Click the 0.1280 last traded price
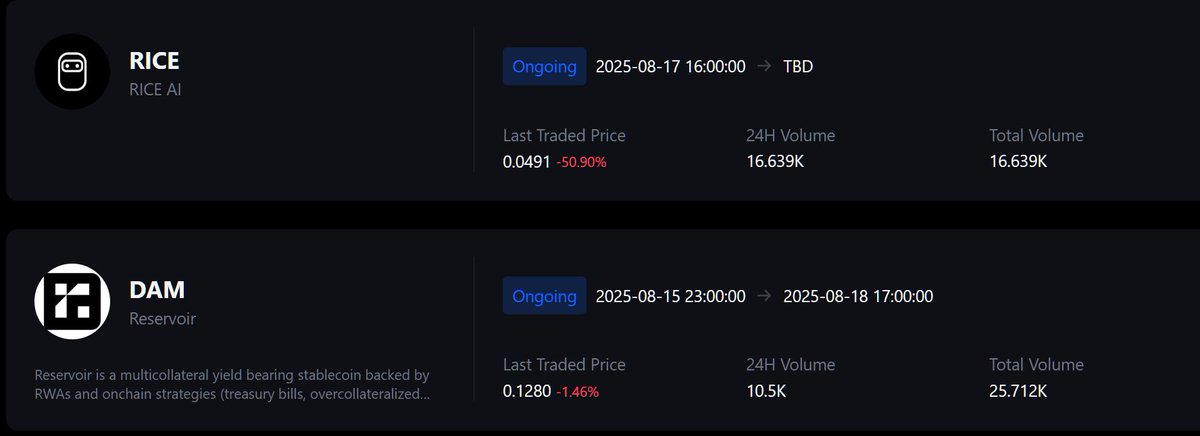1200x436 pixels. coord(527,391)
